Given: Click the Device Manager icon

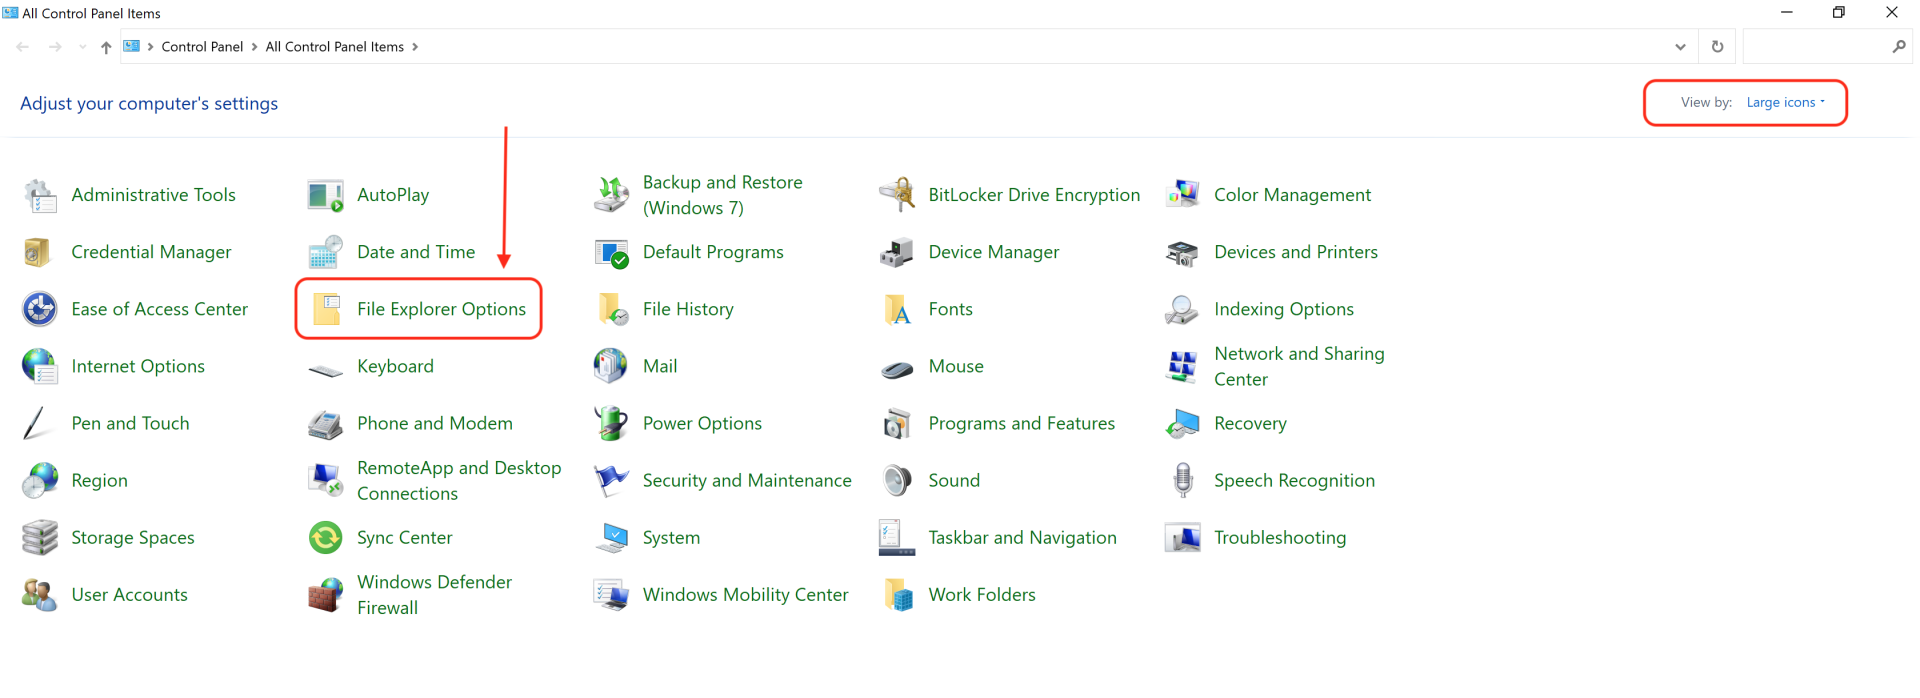Looking at the screenshot, I should (x=896, y=253).
